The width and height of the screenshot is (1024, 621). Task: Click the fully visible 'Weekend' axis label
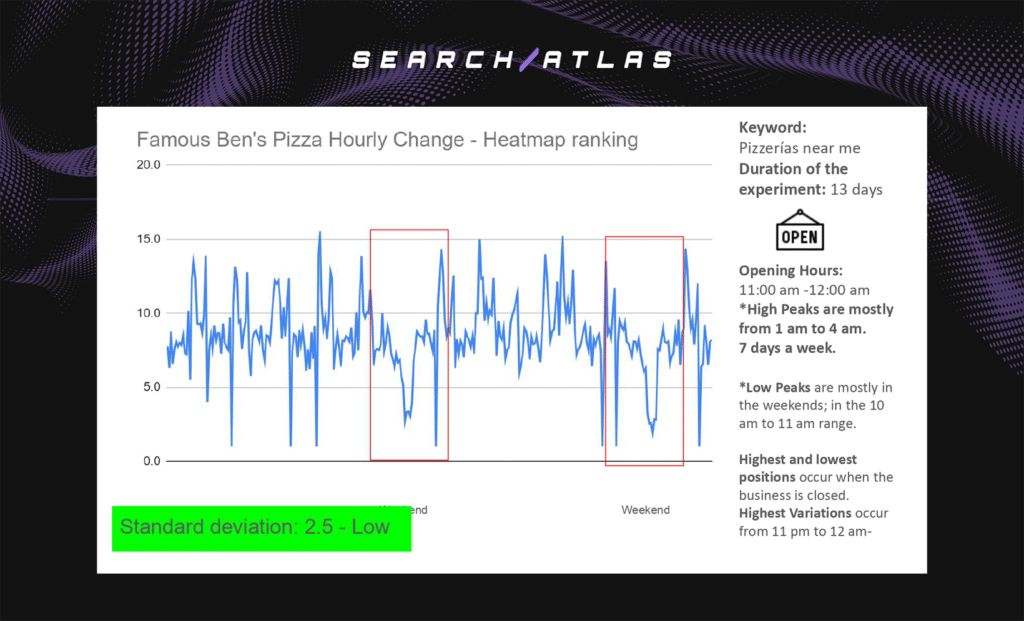[x=645, y=510]
